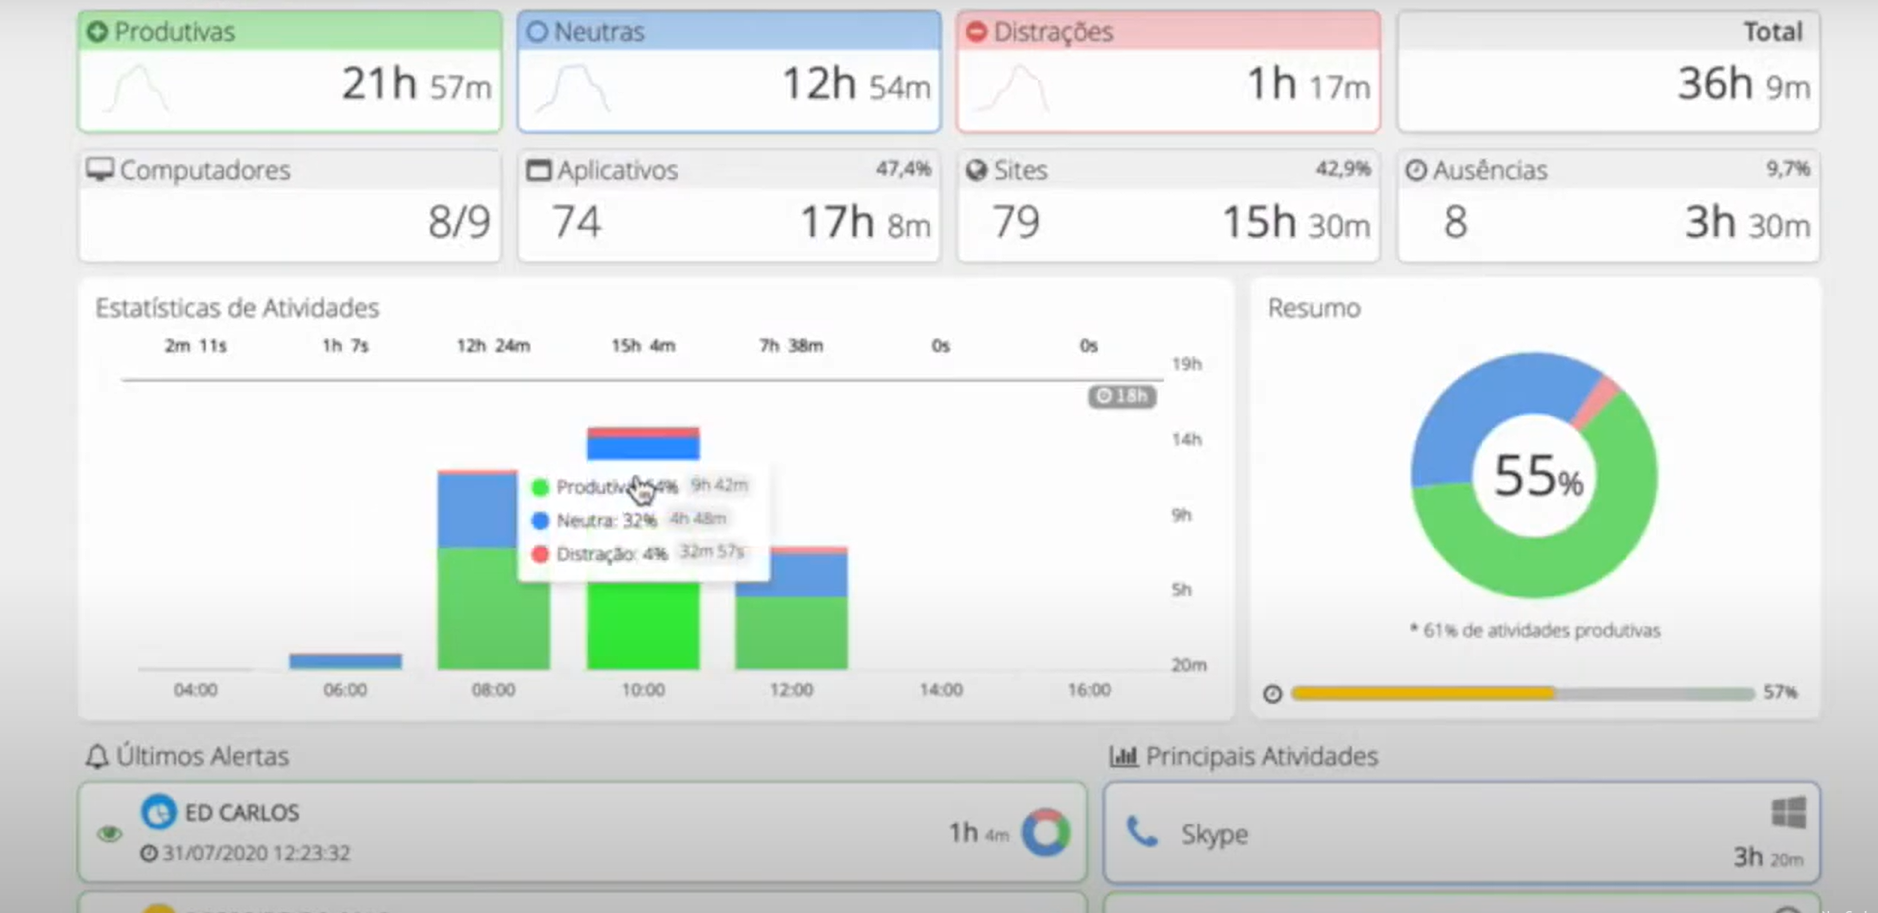Image resolution: width=1878 pixels, height=913 pixels.
Task: Click the Distrações red minus icon
Action: 976,31
